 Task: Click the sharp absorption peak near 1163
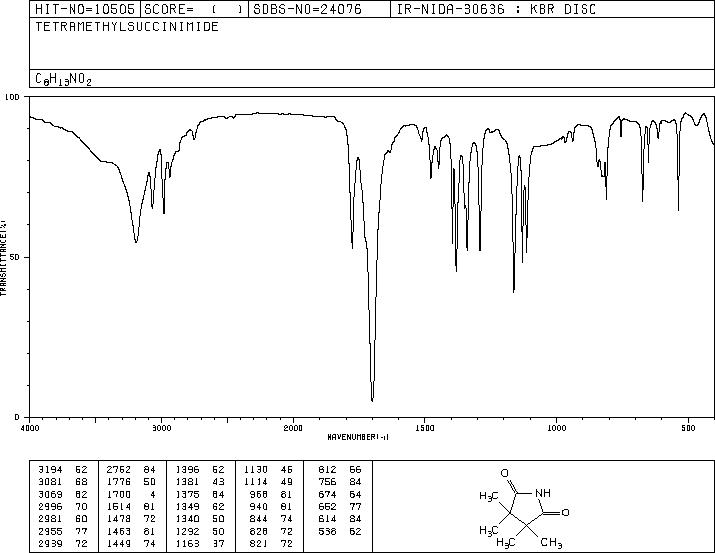[x=514, y=290]
